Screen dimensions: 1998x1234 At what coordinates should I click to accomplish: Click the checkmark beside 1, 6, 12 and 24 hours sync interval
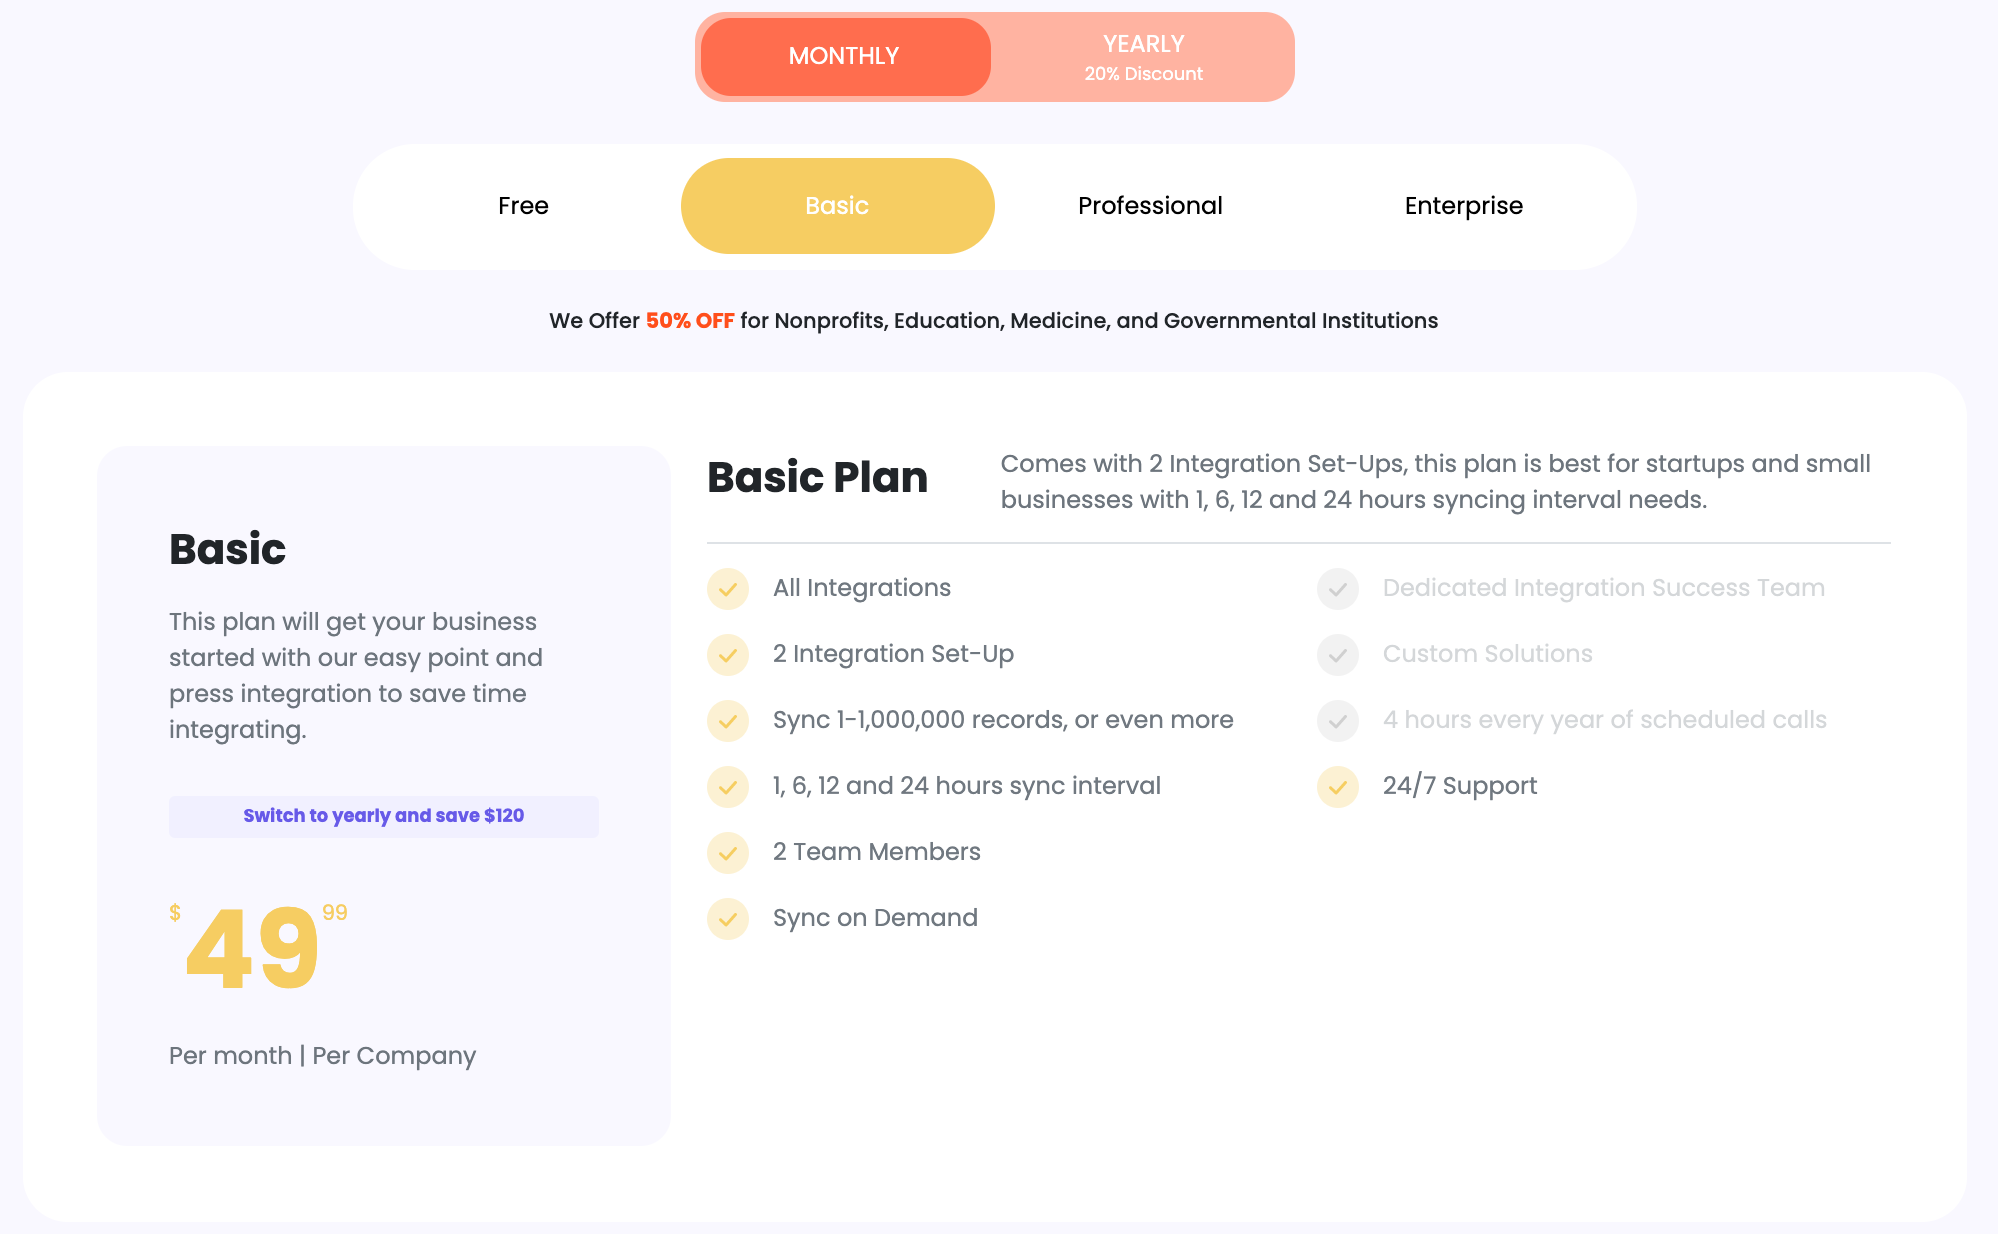coord(728,787)
